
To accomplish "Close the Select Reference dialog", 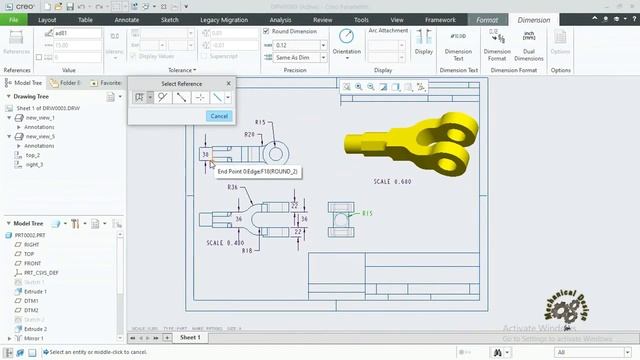I will point(229,83).
